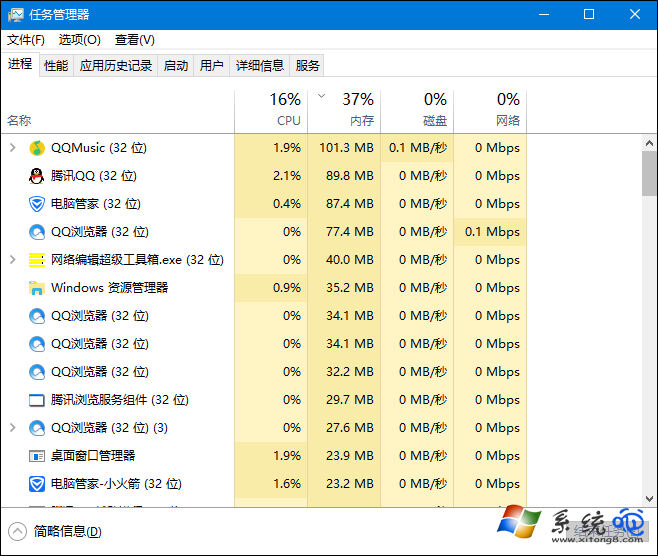
Task: Close the Task Manager window
Action: [x=635, y=15]
